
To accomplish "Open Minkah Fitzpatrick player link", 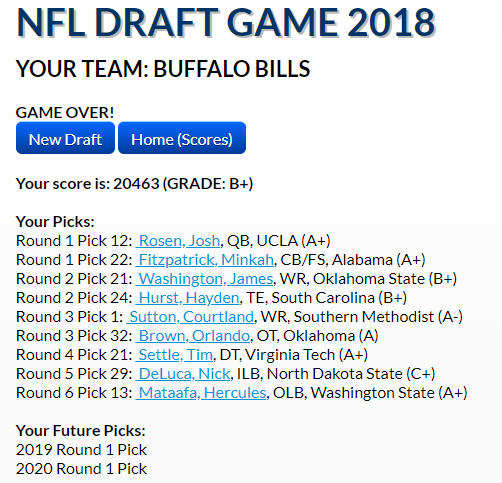I will tap(205, 260).
